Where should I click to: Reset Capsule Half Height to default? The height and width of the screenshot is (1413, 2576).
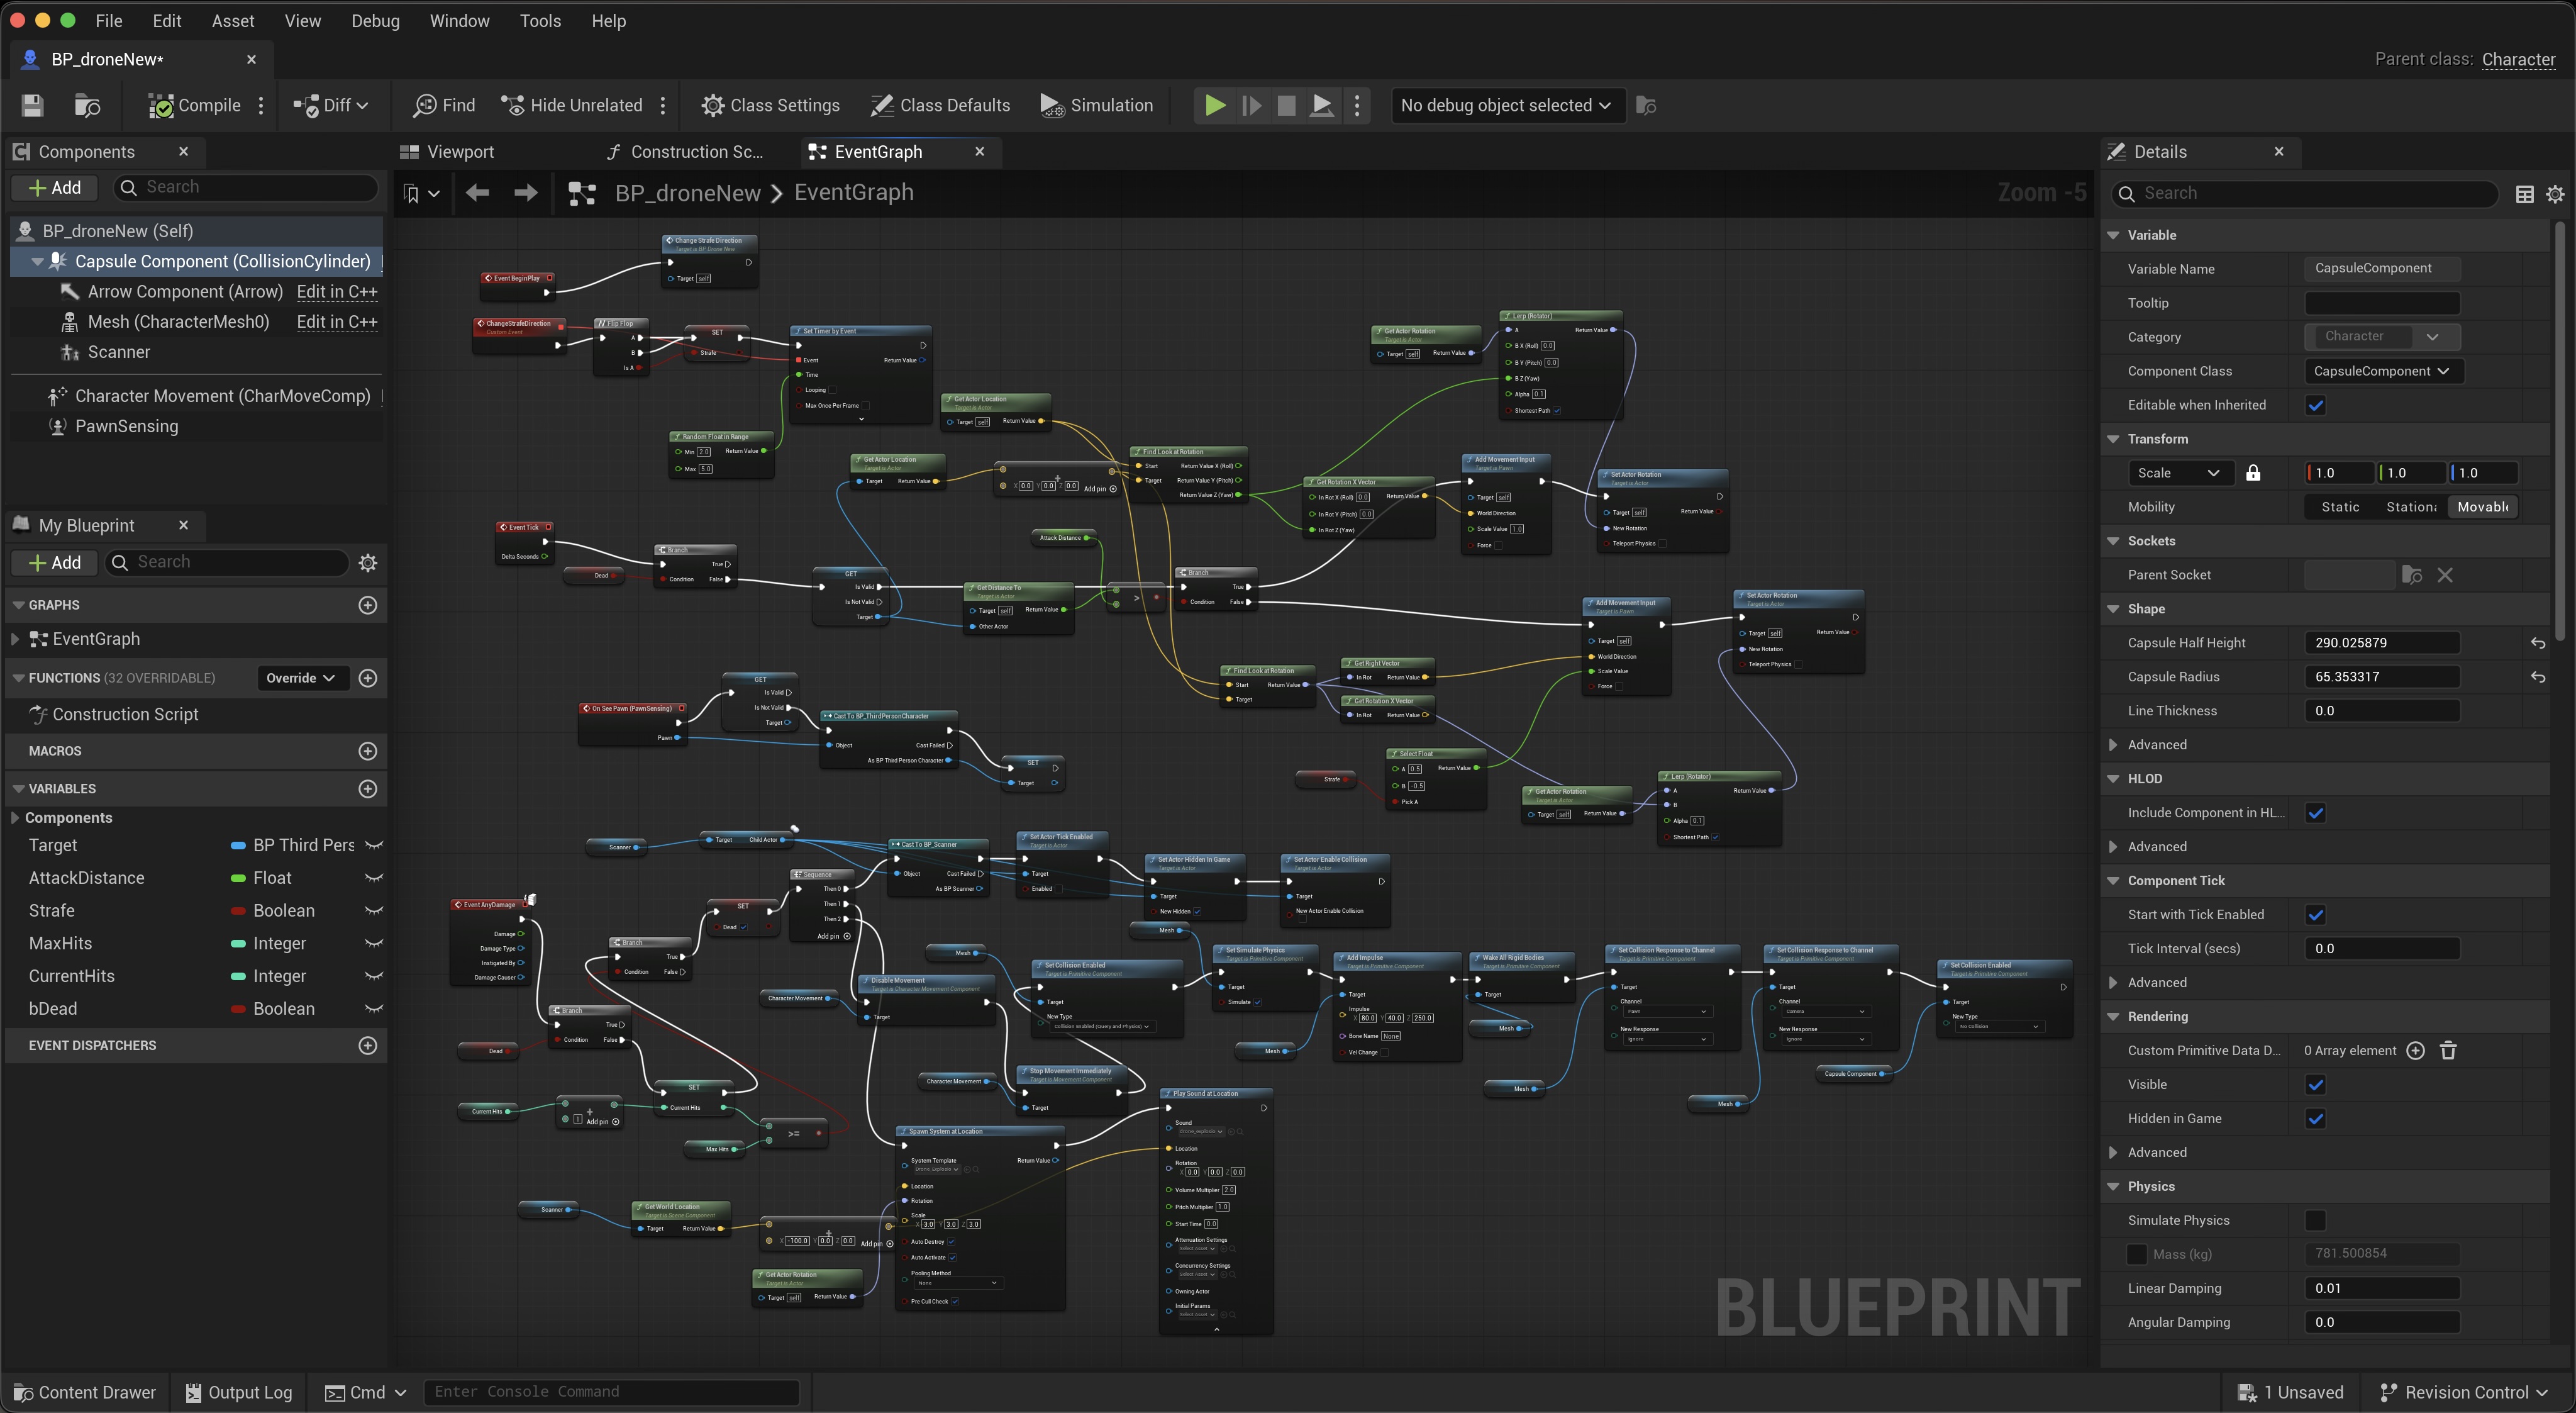[x=2537, y=643]
